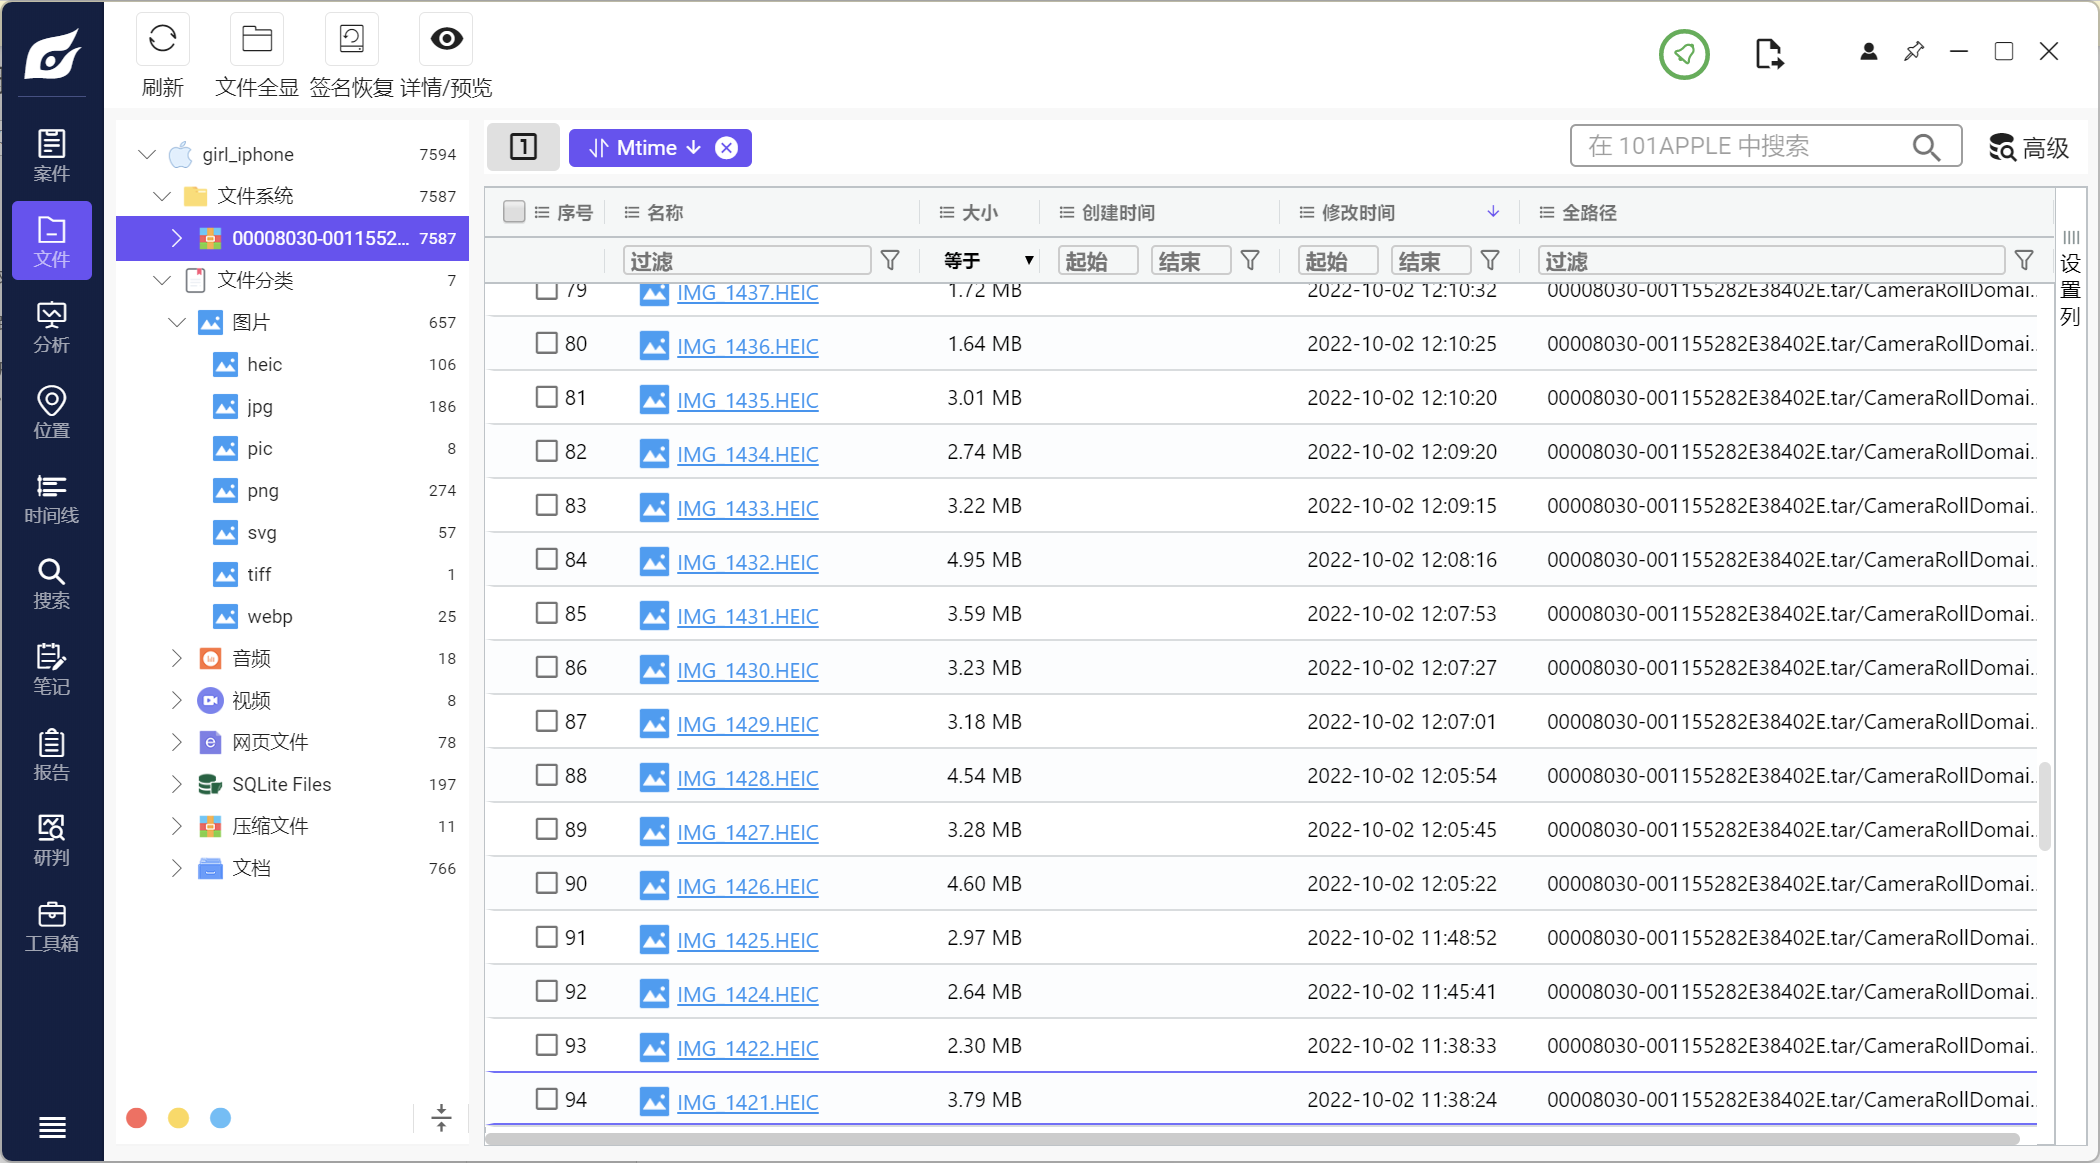
Task: Open 工具箱 in the sidebar
Action: point(52,926)
